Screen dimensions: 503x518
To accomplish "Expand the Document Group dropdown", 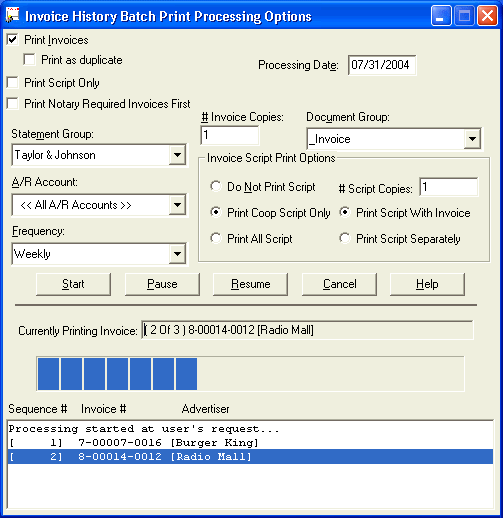I will point(472,139).
